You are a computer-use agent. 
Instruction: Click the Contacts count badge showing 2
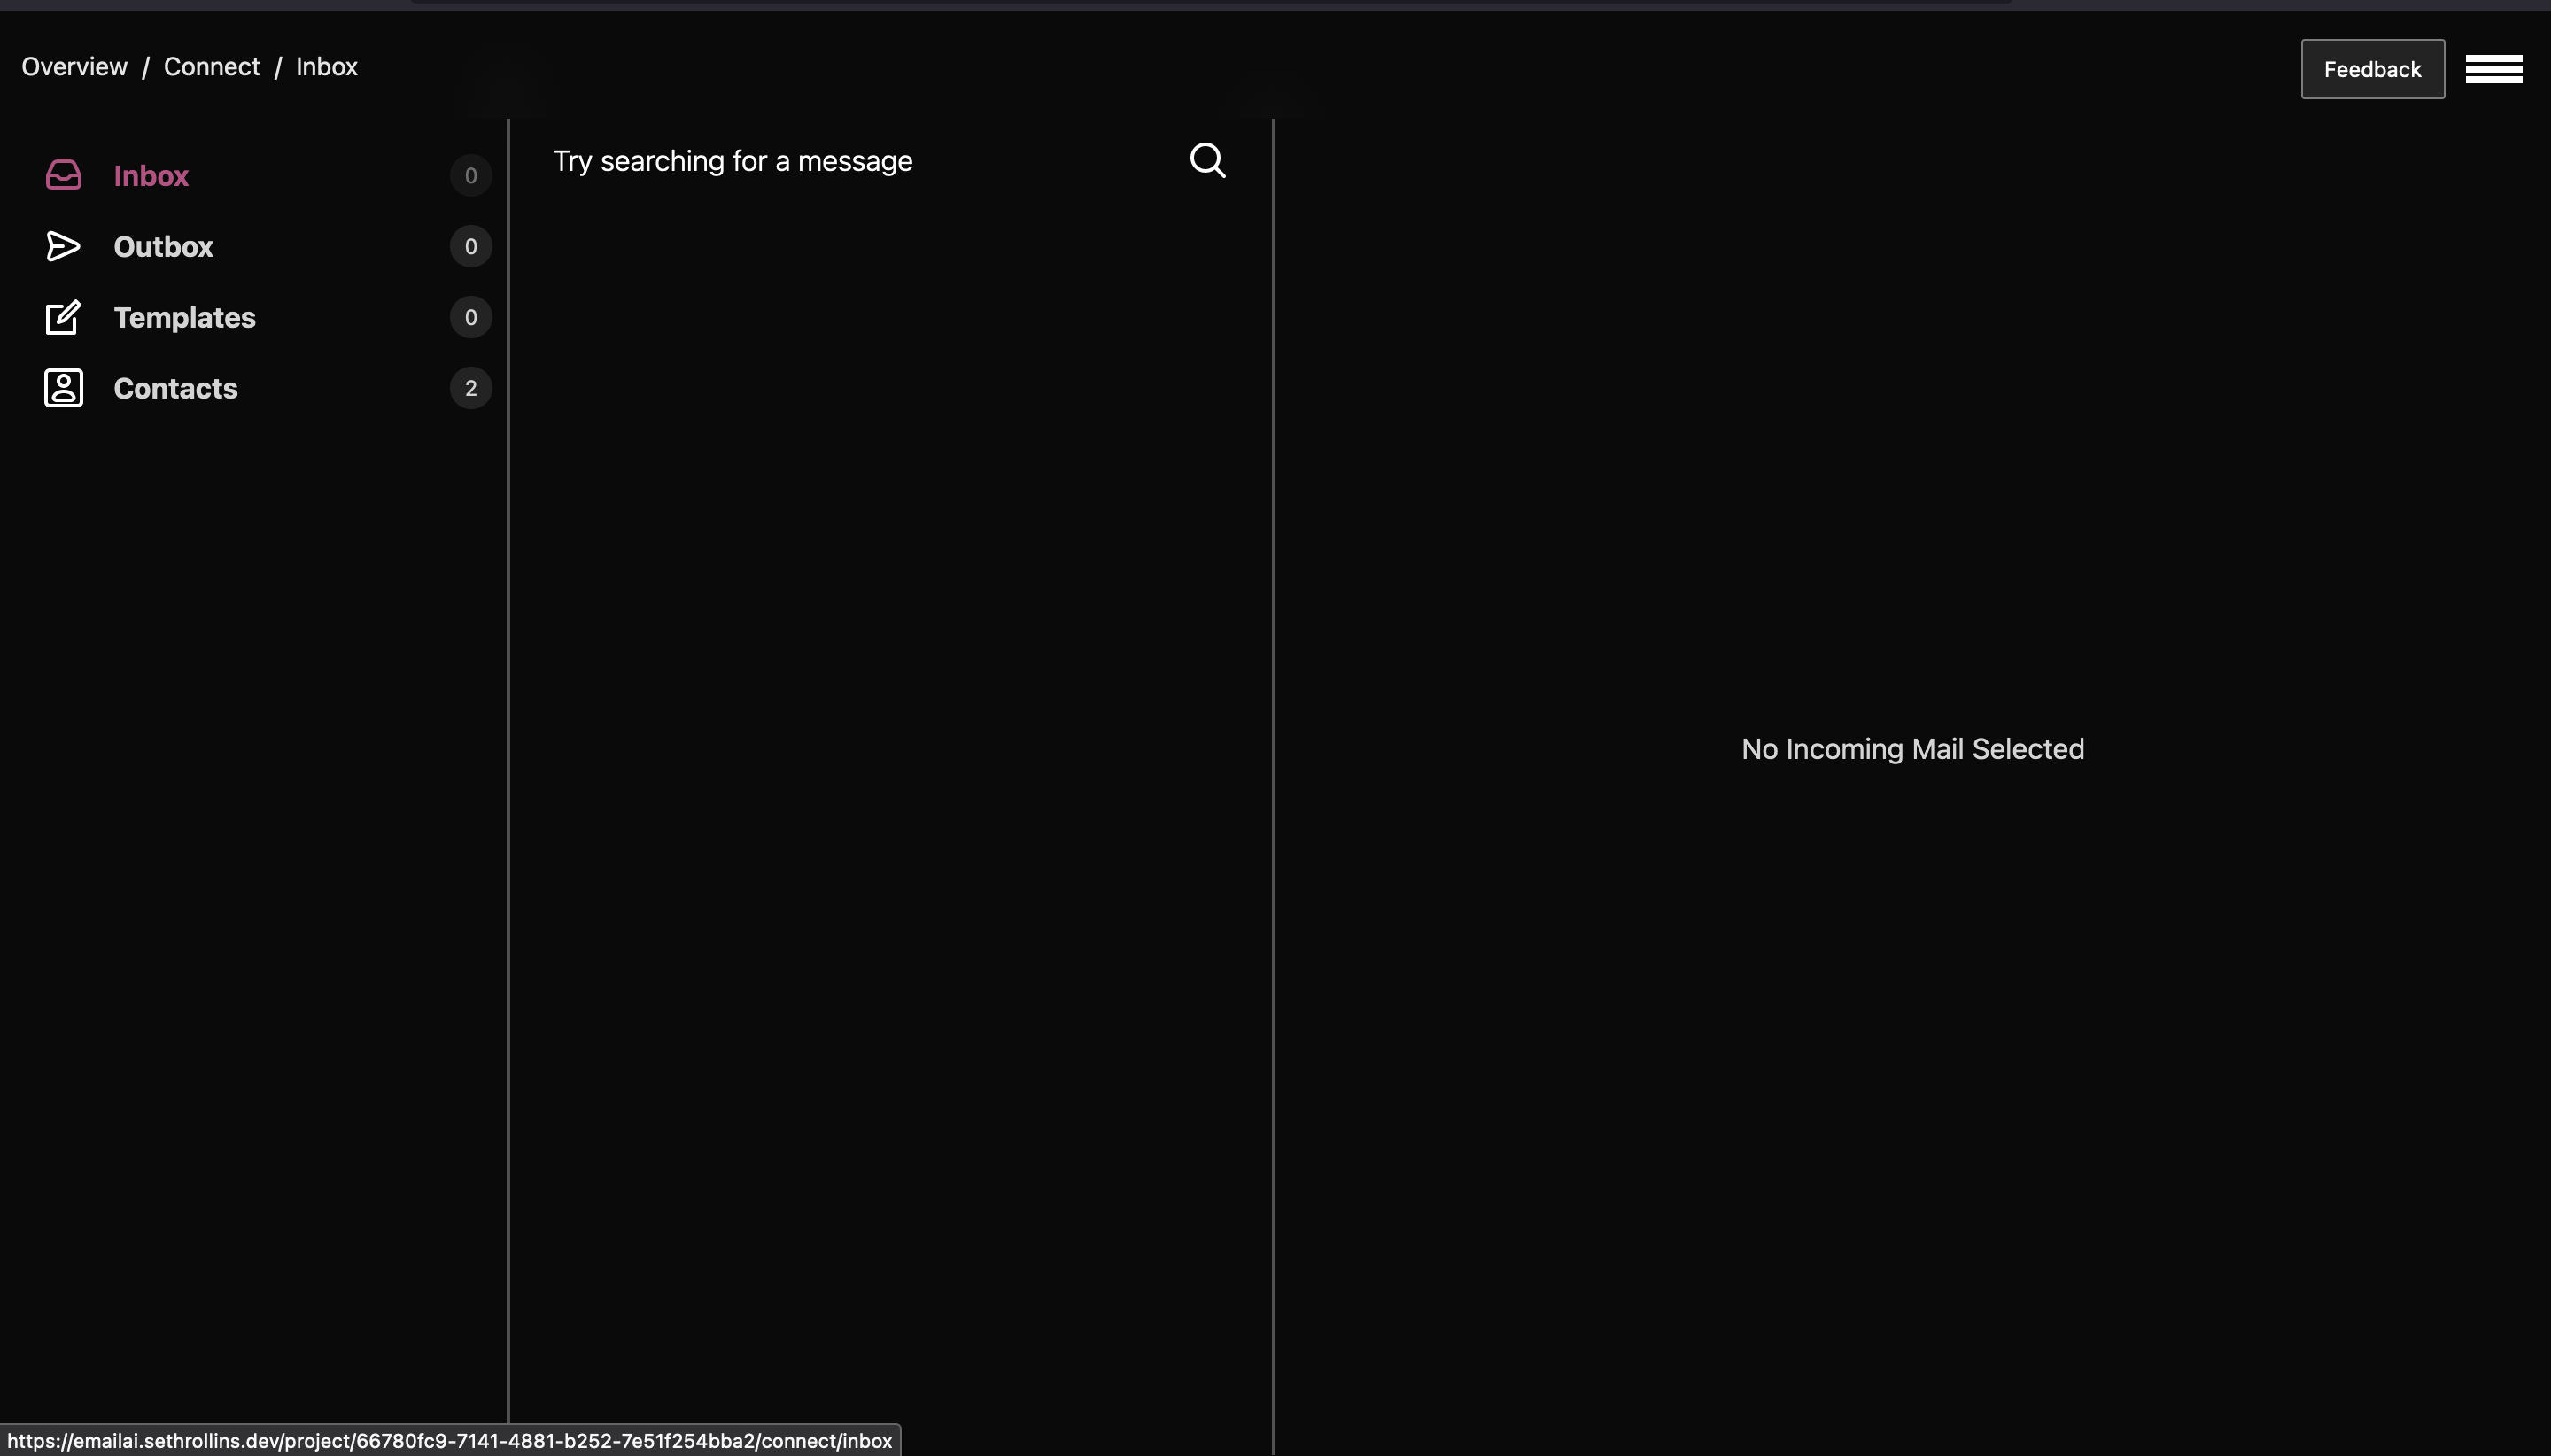coord(470,388)
